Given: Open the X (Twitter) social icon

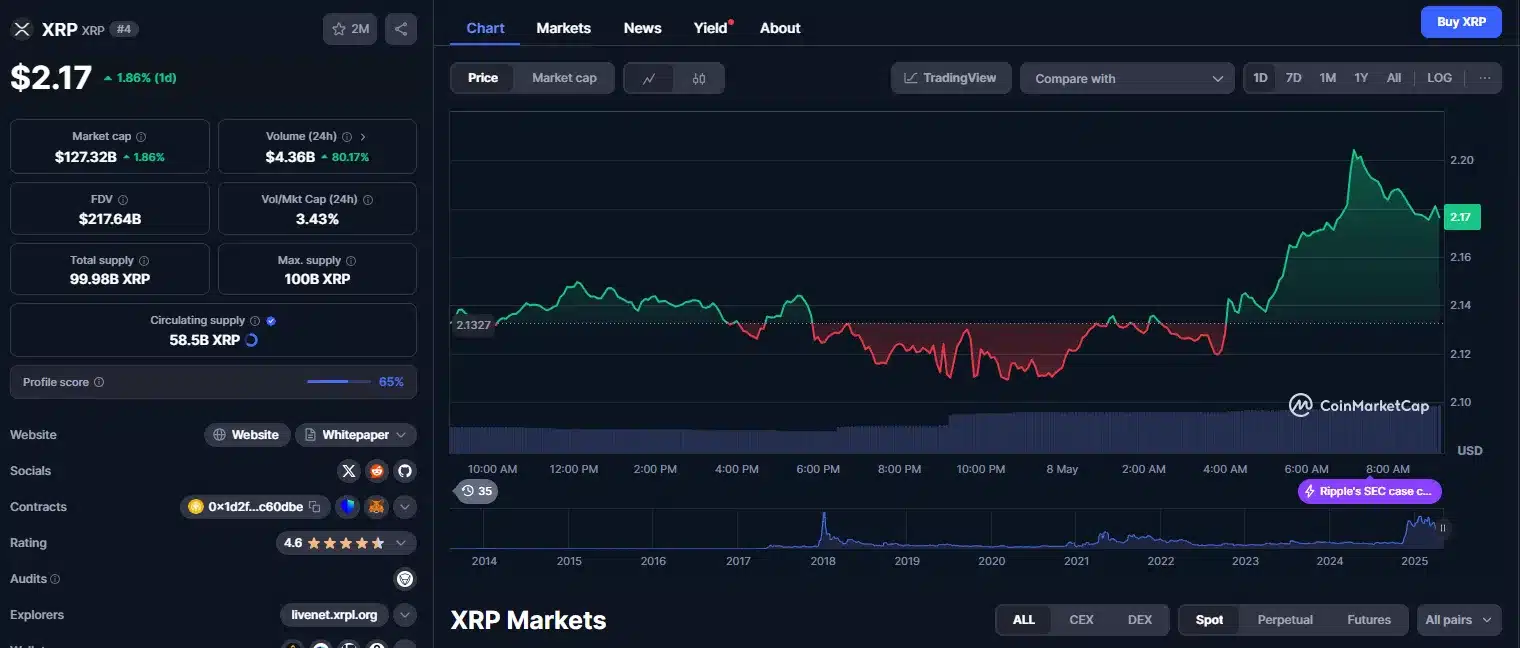Looking at the screenshot, I should (349, 471).
